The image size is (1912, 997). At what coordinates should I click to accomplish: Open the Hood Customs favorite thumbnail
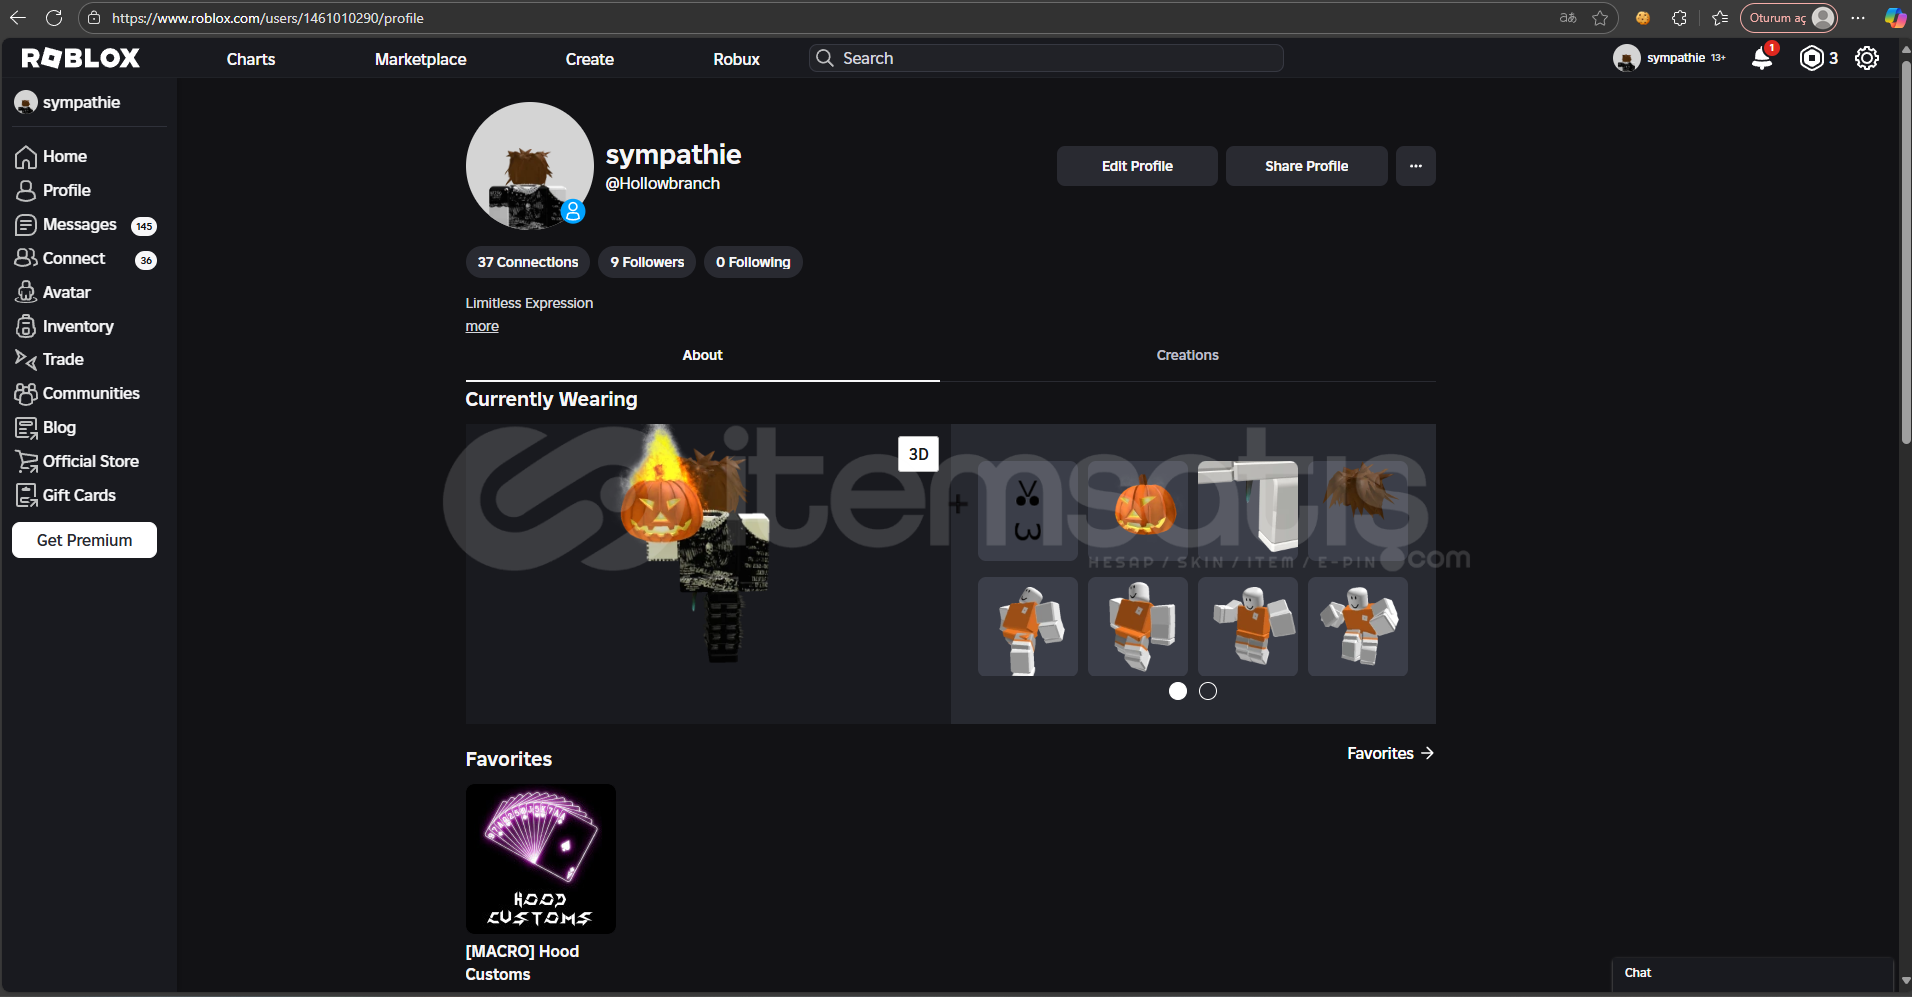[x=541, y=859]
